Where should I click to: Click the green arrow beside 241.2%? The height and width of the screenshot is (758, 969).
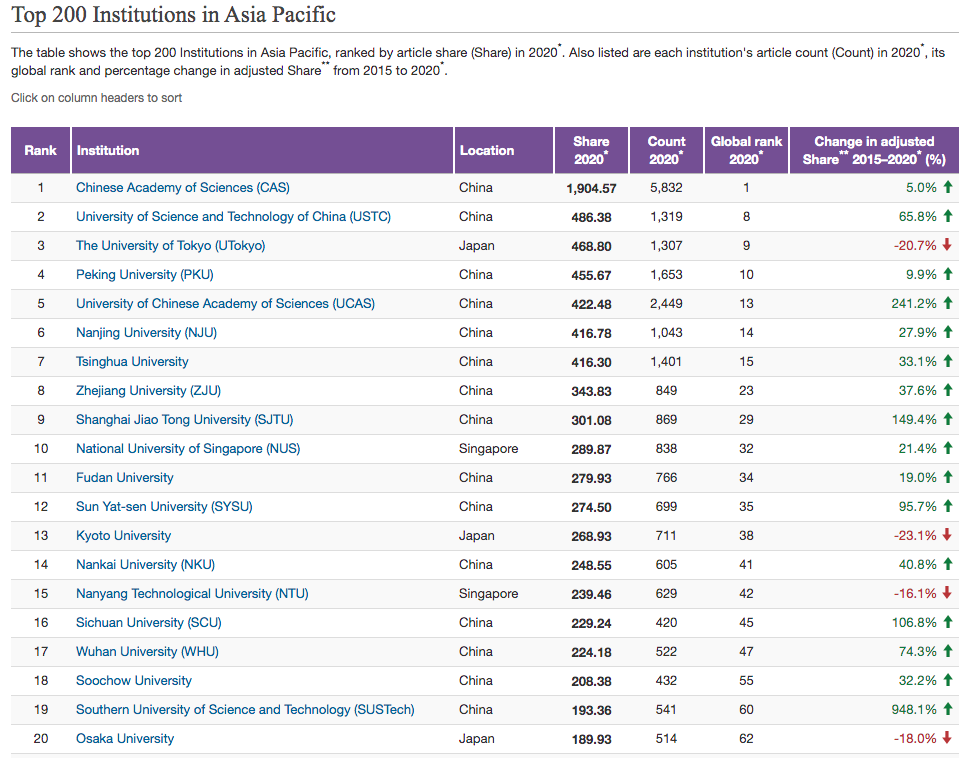[x=947, y=303]
